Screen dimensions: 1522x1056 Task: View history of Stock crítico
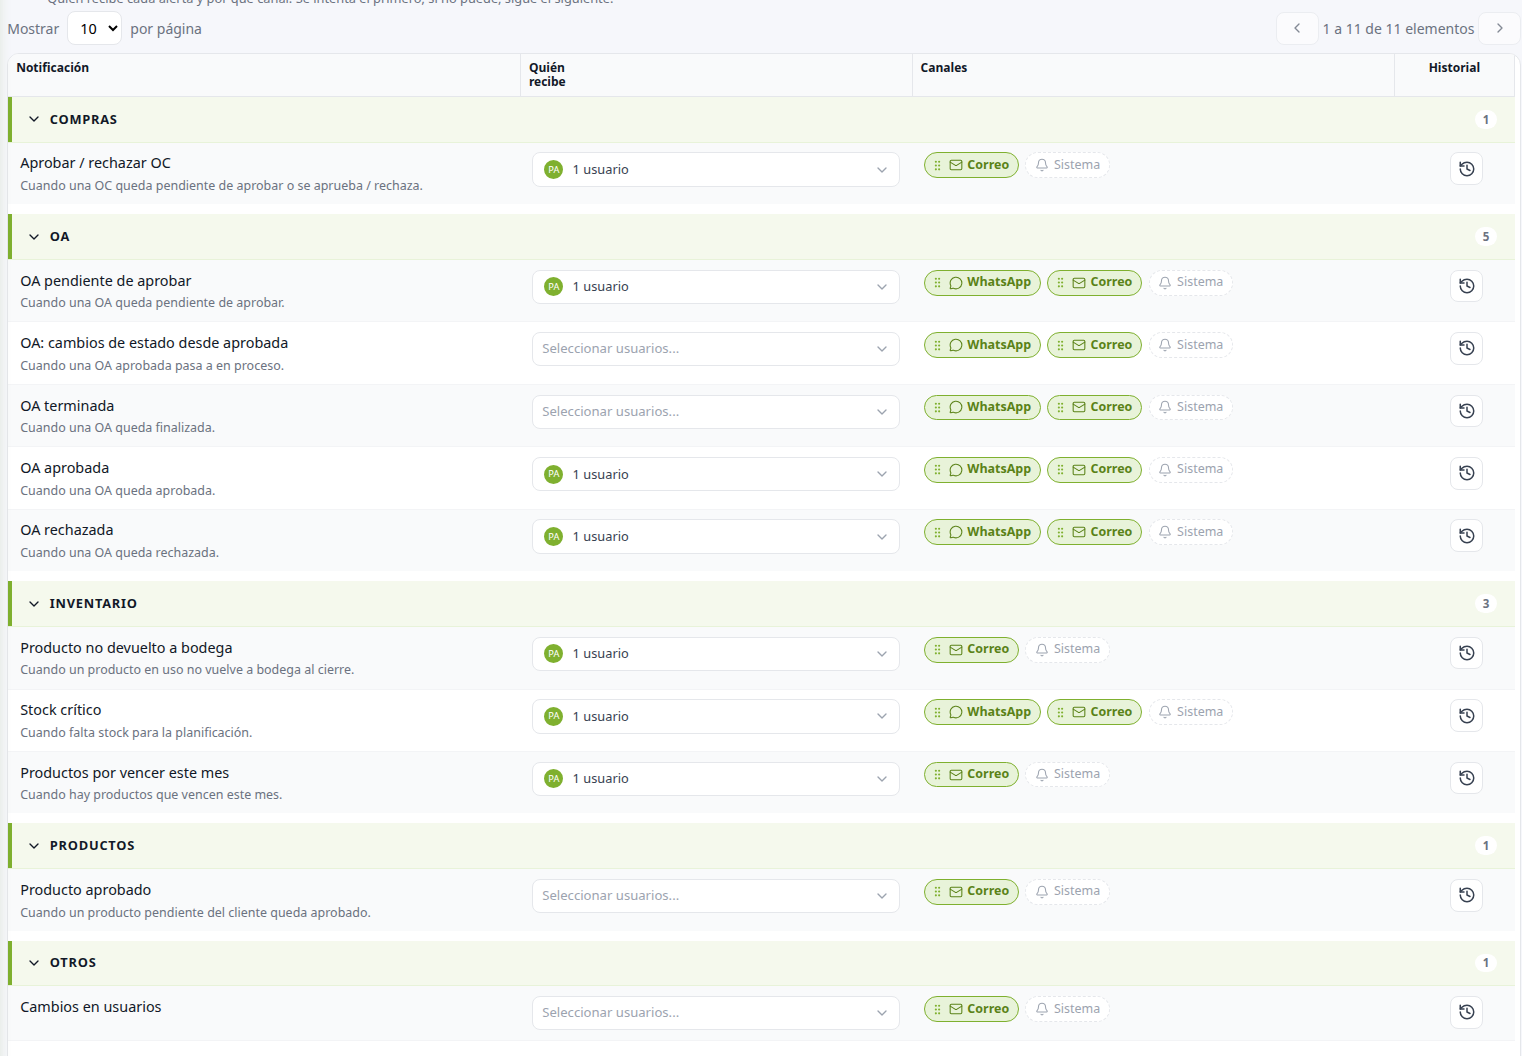coord(1466,716)
